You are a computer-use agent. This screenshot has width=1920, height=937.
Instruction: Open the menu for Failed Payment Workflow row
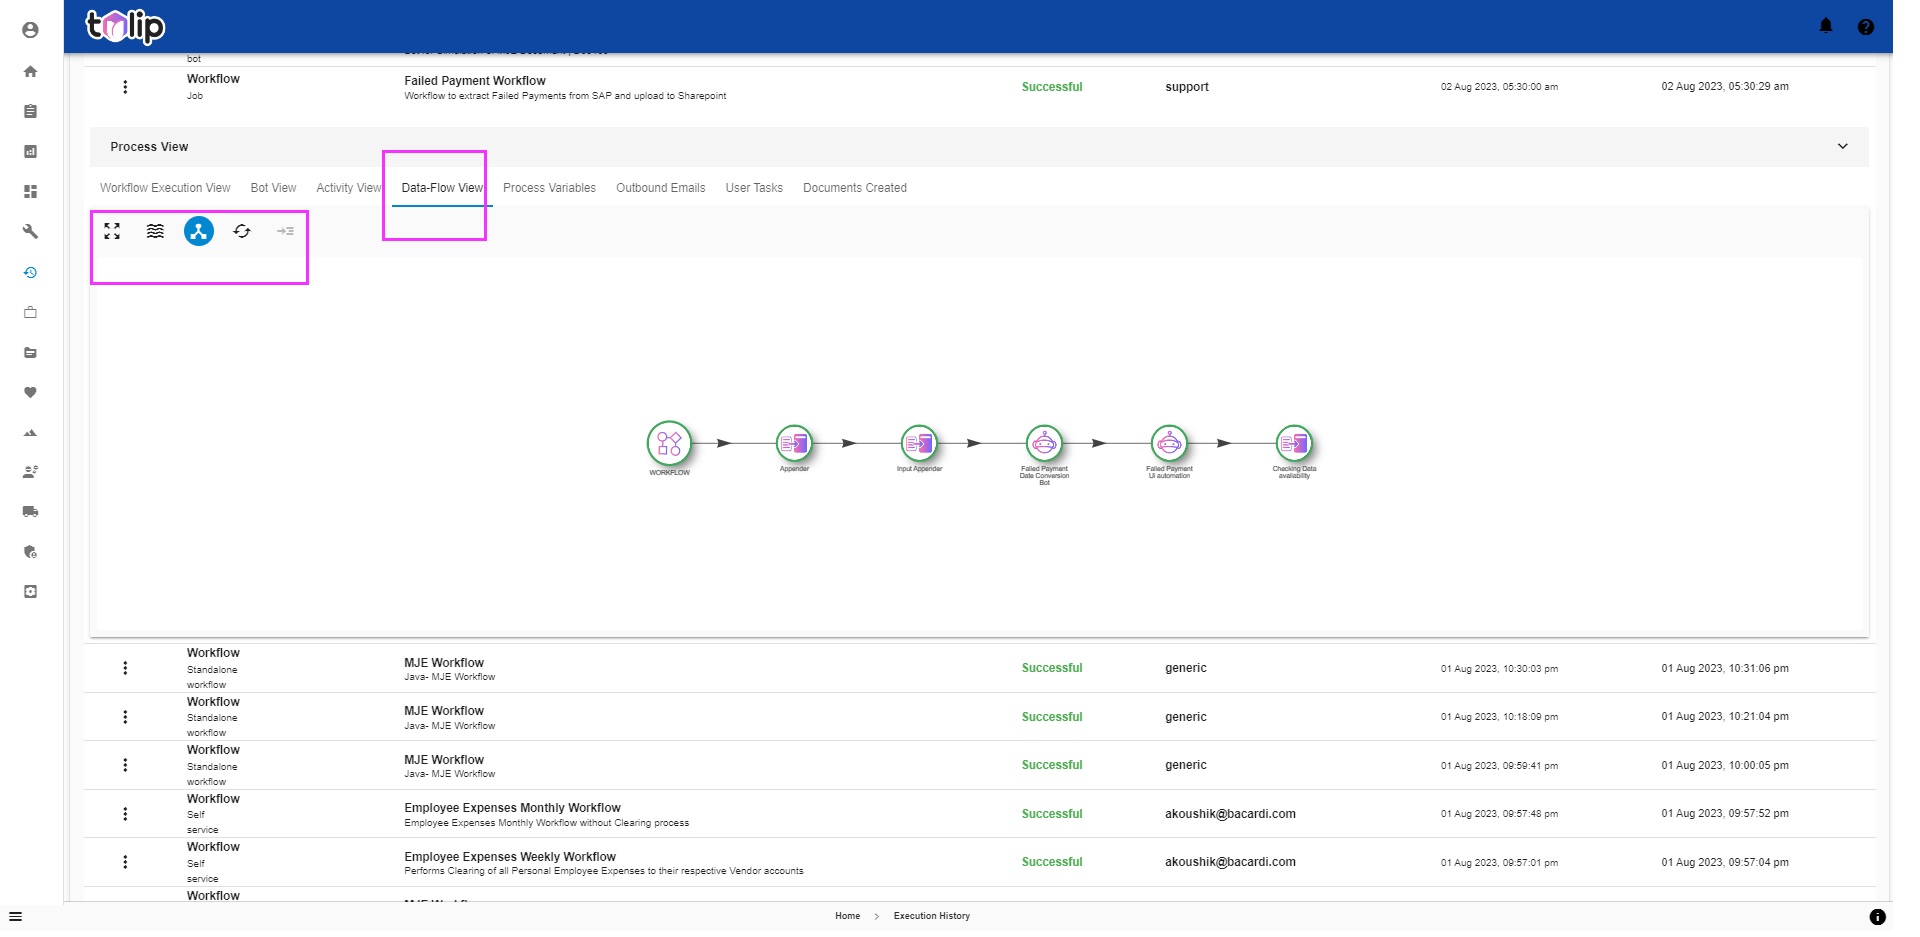[125, 87]
